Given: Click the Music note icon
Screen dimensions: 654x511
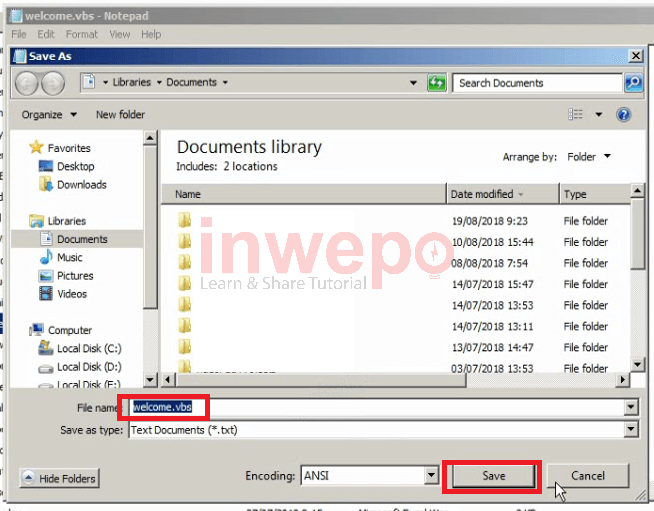Looking at the screenshot, I should [x=46, y=257].
